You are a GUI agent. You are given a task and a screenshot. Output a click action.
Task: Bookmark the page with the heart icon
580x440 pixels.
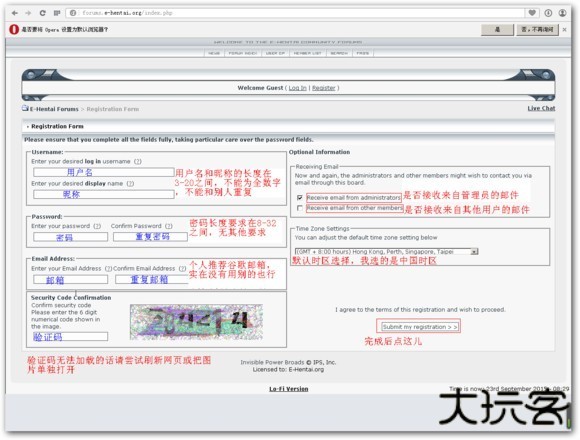[532, 13]
